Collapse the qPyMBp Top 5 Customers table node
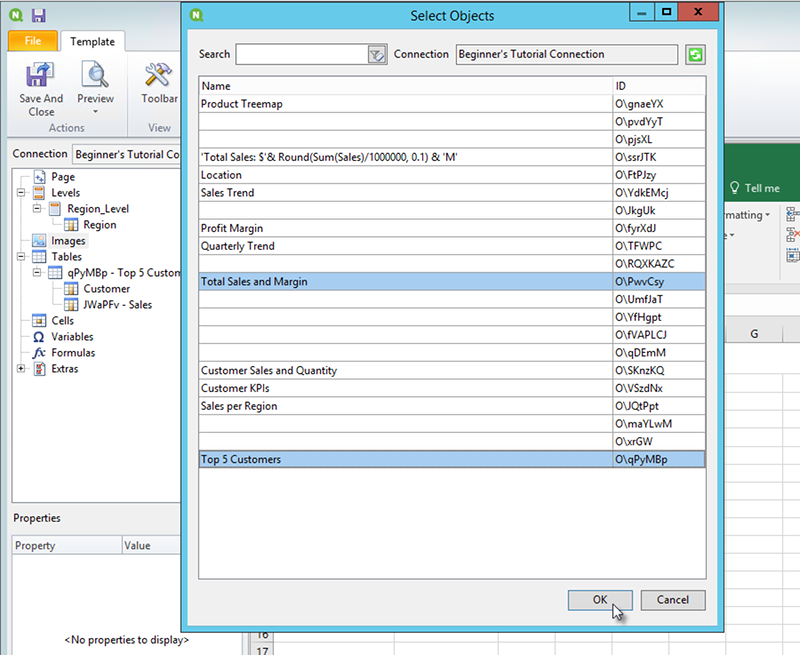This screenshot has width=800, height=655. pyautogui.click(x=38, y=273)
